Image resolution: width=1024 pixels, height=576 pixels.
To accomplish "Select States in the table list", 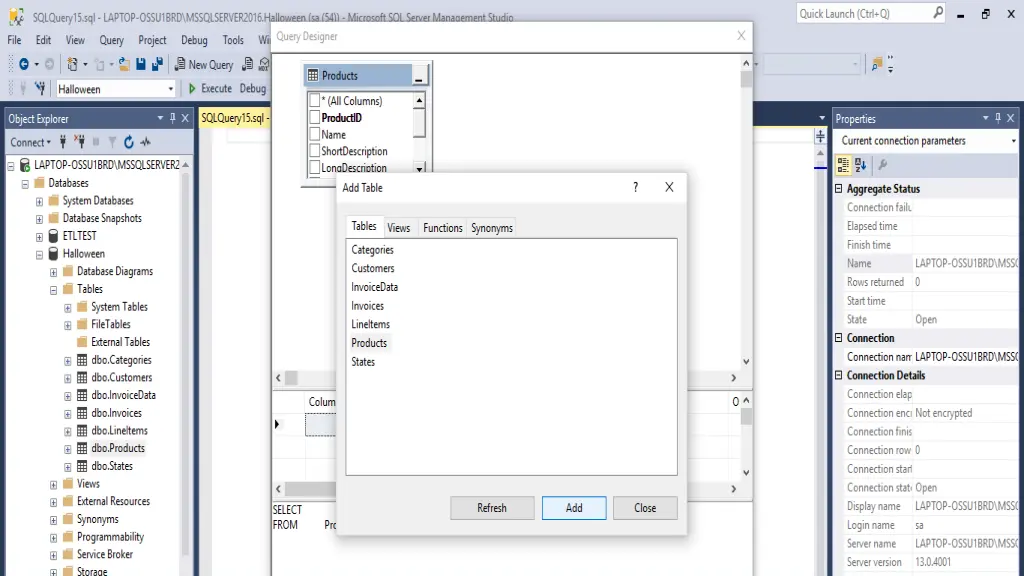I will 363,362.
